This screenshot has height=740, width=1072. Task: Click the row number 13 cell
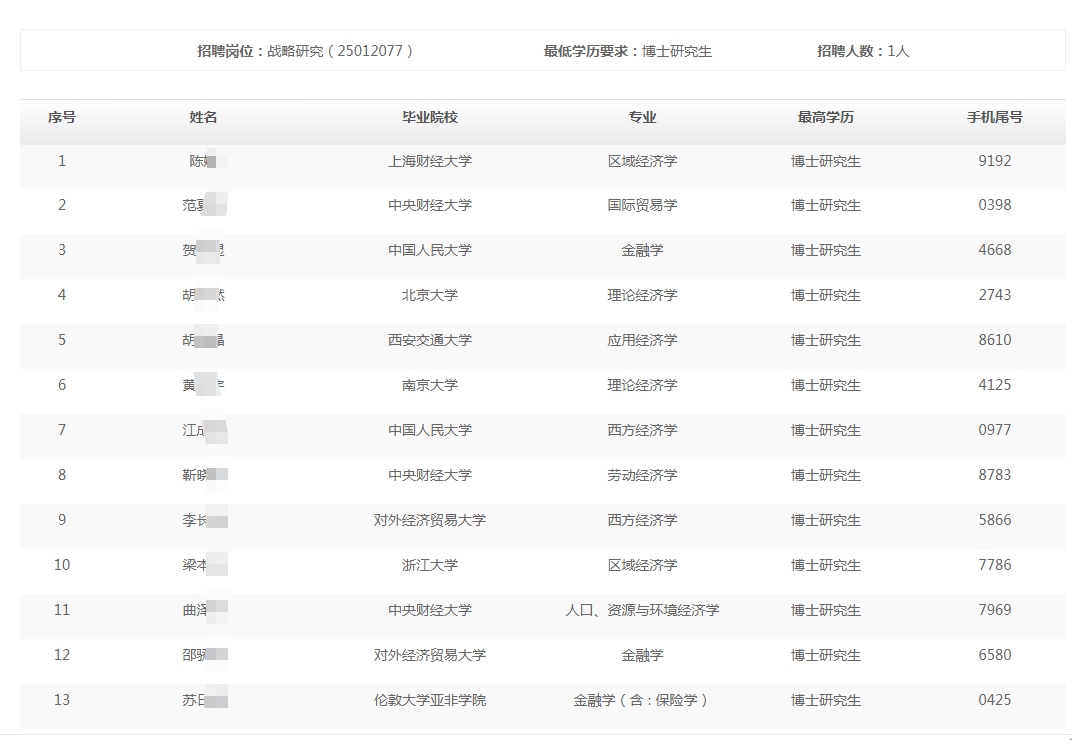click(62, 700)
